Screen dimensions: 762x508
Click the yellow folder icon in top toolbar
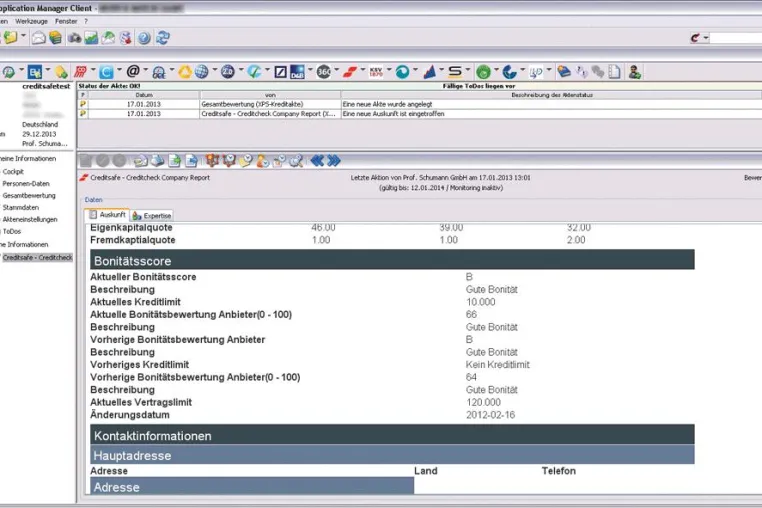pos(10,37)
